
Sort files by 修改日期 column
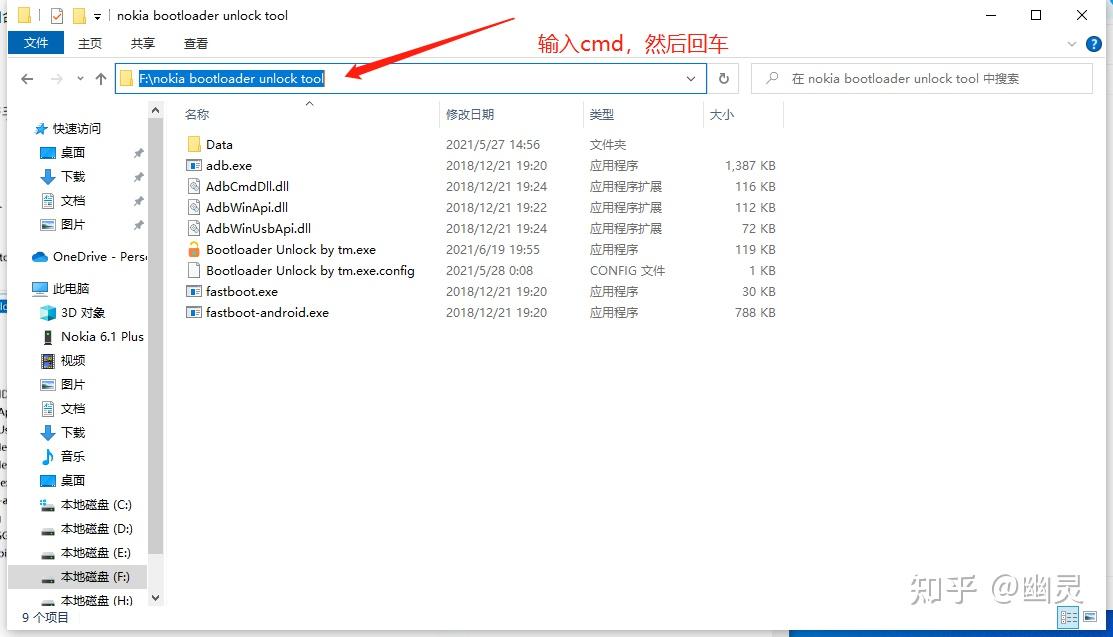[470, 114]
